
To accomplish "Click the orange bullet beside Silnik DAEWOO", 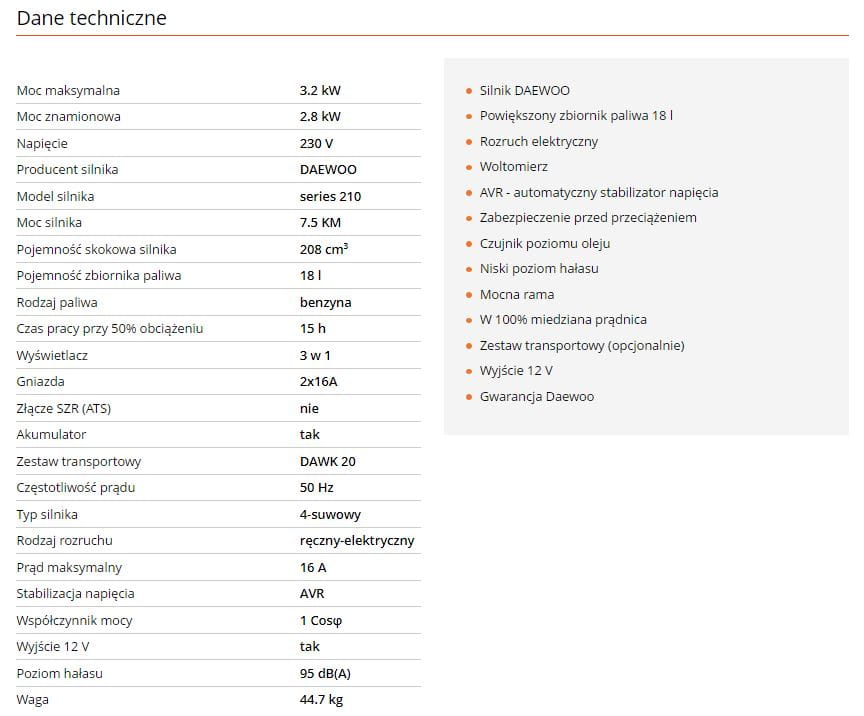I will click(x=469, y=91).
